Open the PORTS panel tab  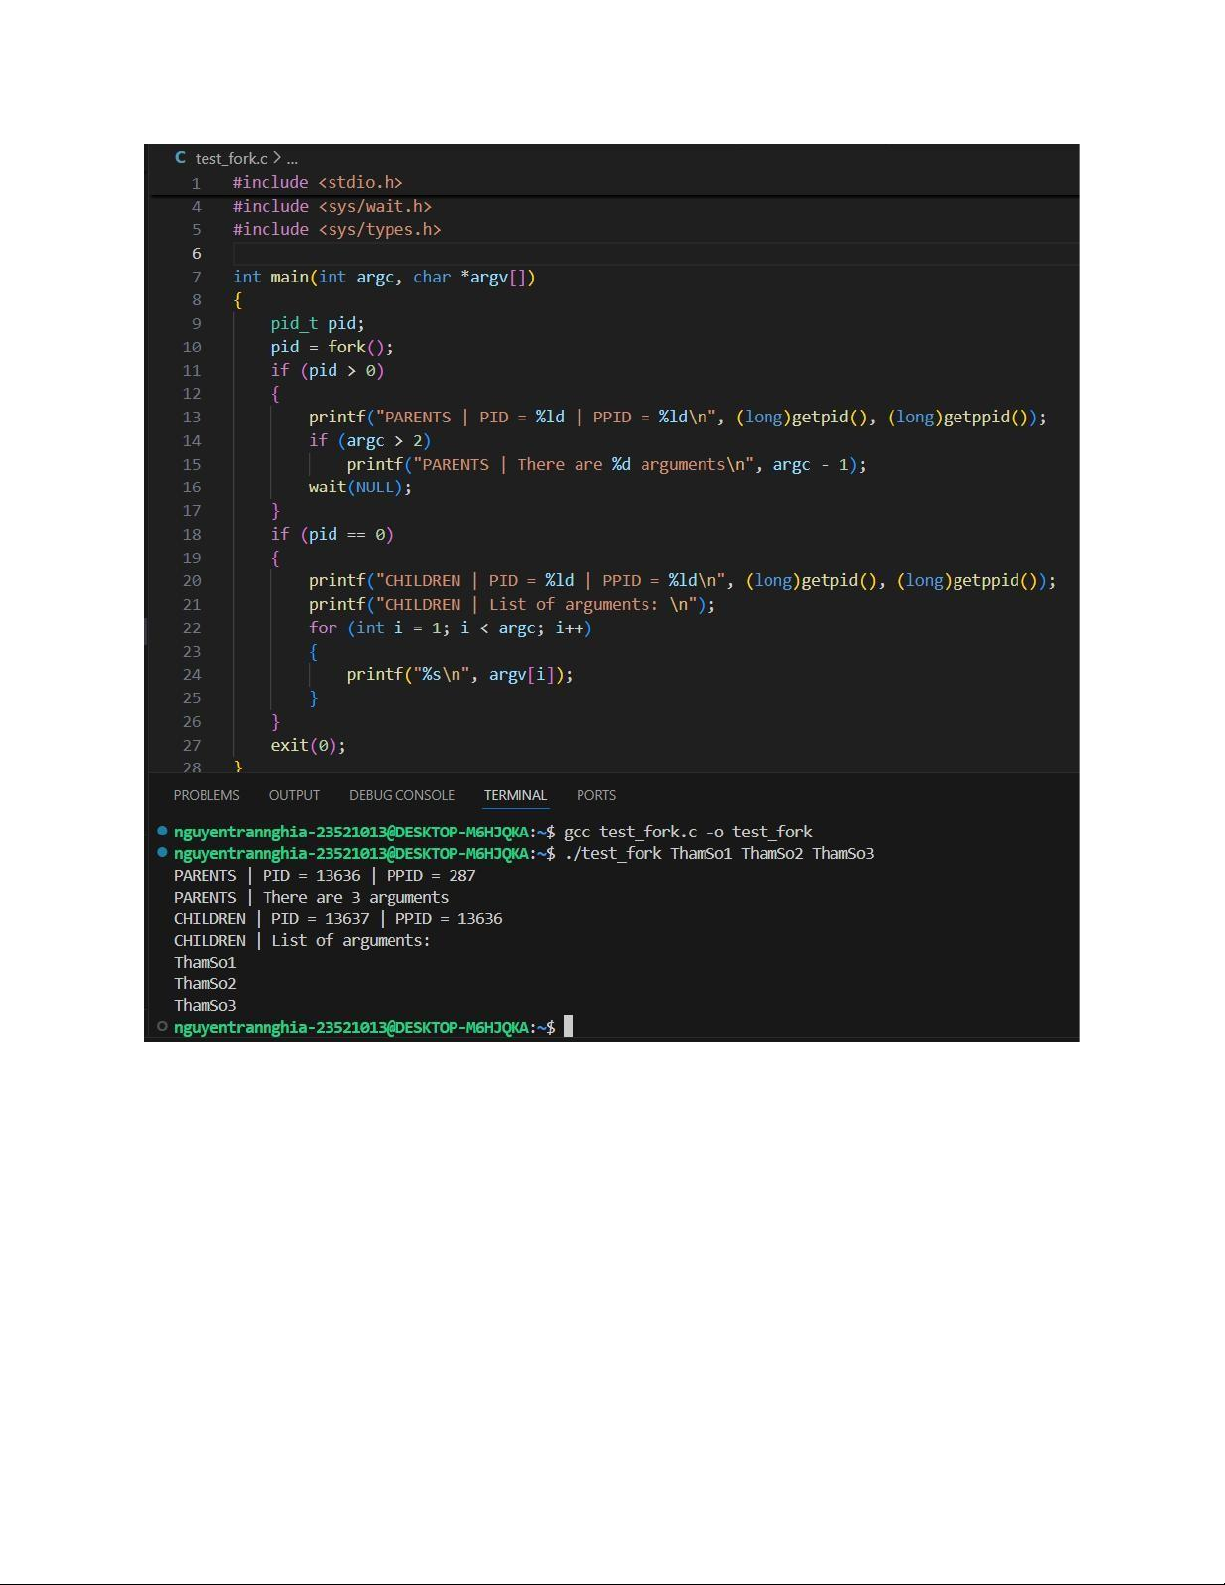pos(596,795)
